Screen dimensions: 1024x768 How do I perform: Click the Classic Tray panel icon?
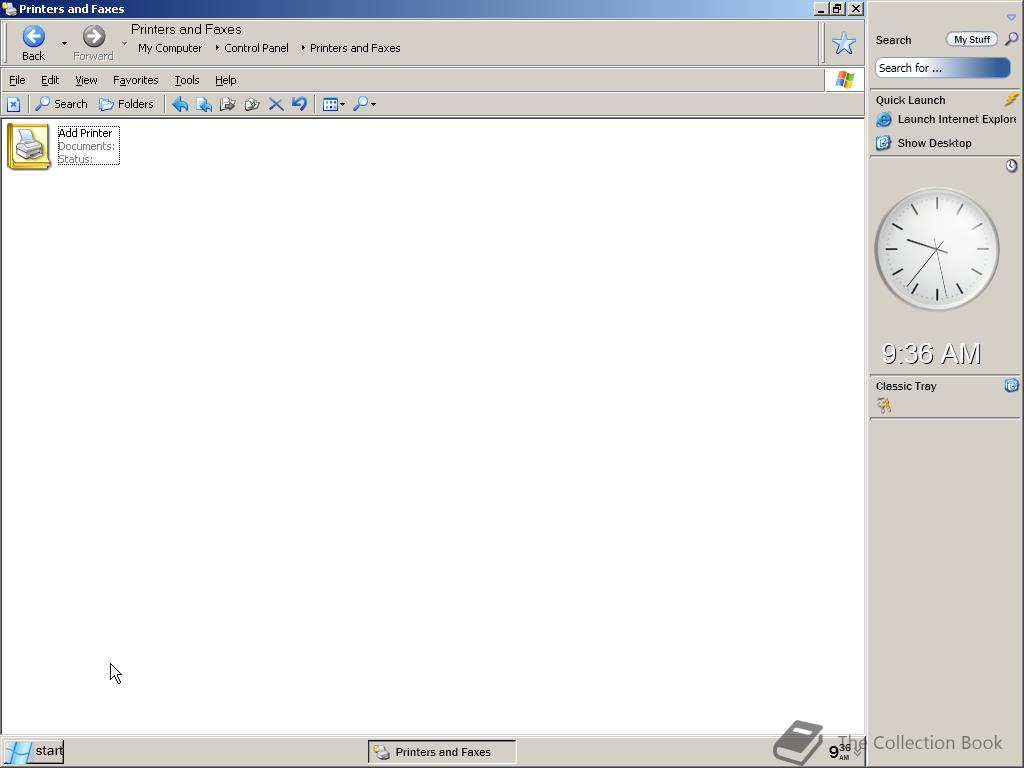tap(1011, 385)
